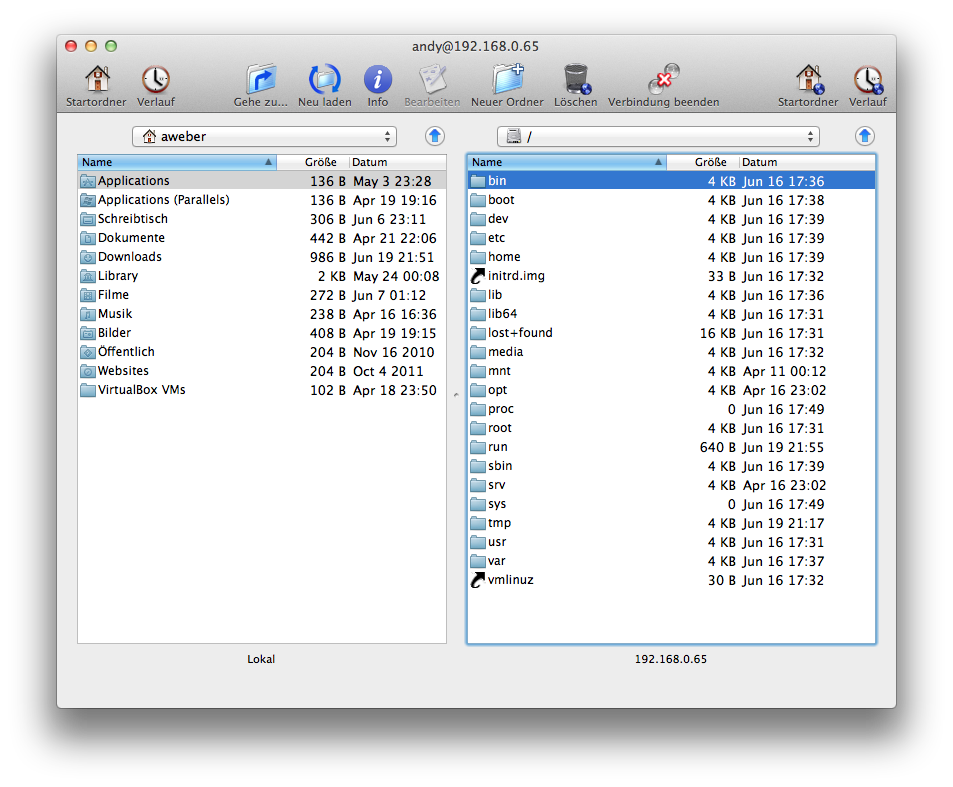The image size is (953, 787).
Task: Click the remote Startordner icon
Action: tap(808, 80)
